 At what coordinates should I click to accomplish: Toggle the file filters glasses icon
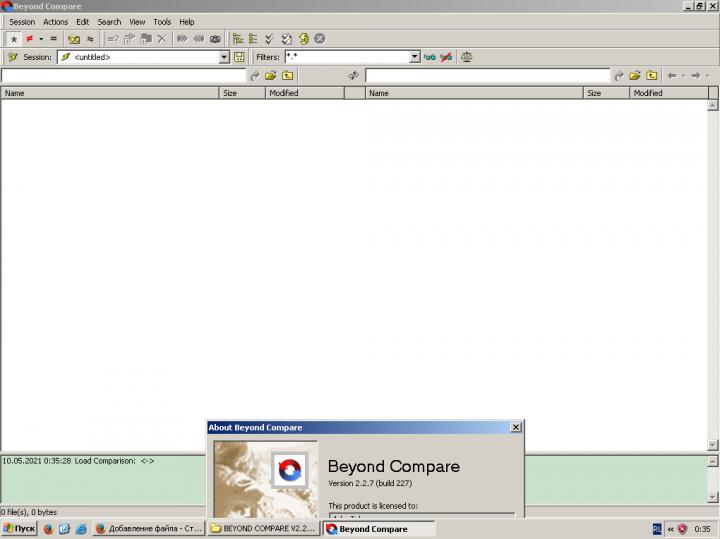pyautogui.click(x=430, y=57)
